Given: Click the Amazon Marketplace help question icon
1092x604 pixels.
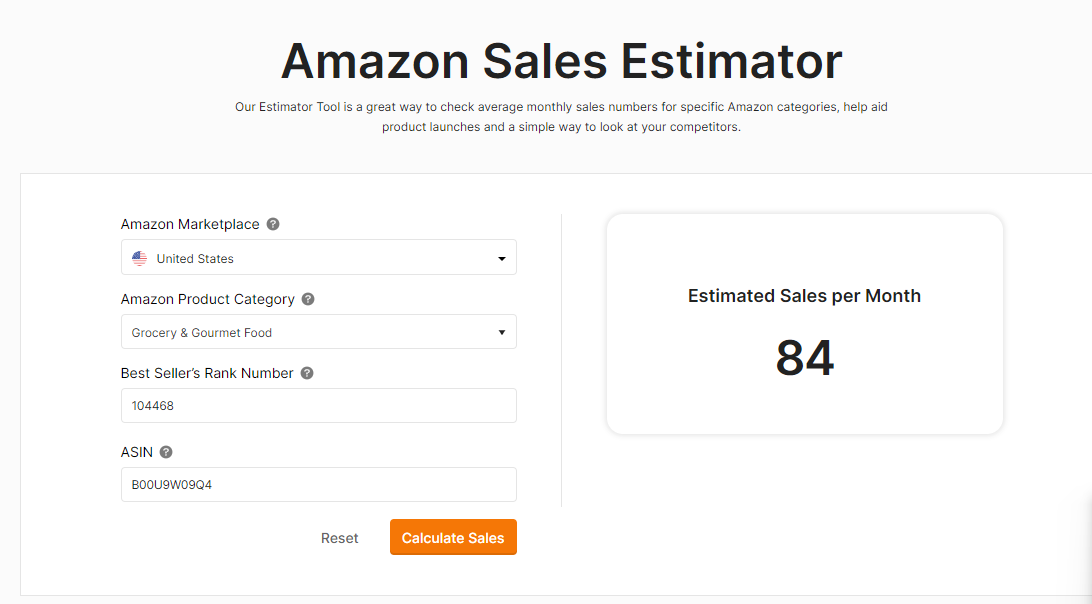Looking at the screenshot, I should [x=273, y=224].
